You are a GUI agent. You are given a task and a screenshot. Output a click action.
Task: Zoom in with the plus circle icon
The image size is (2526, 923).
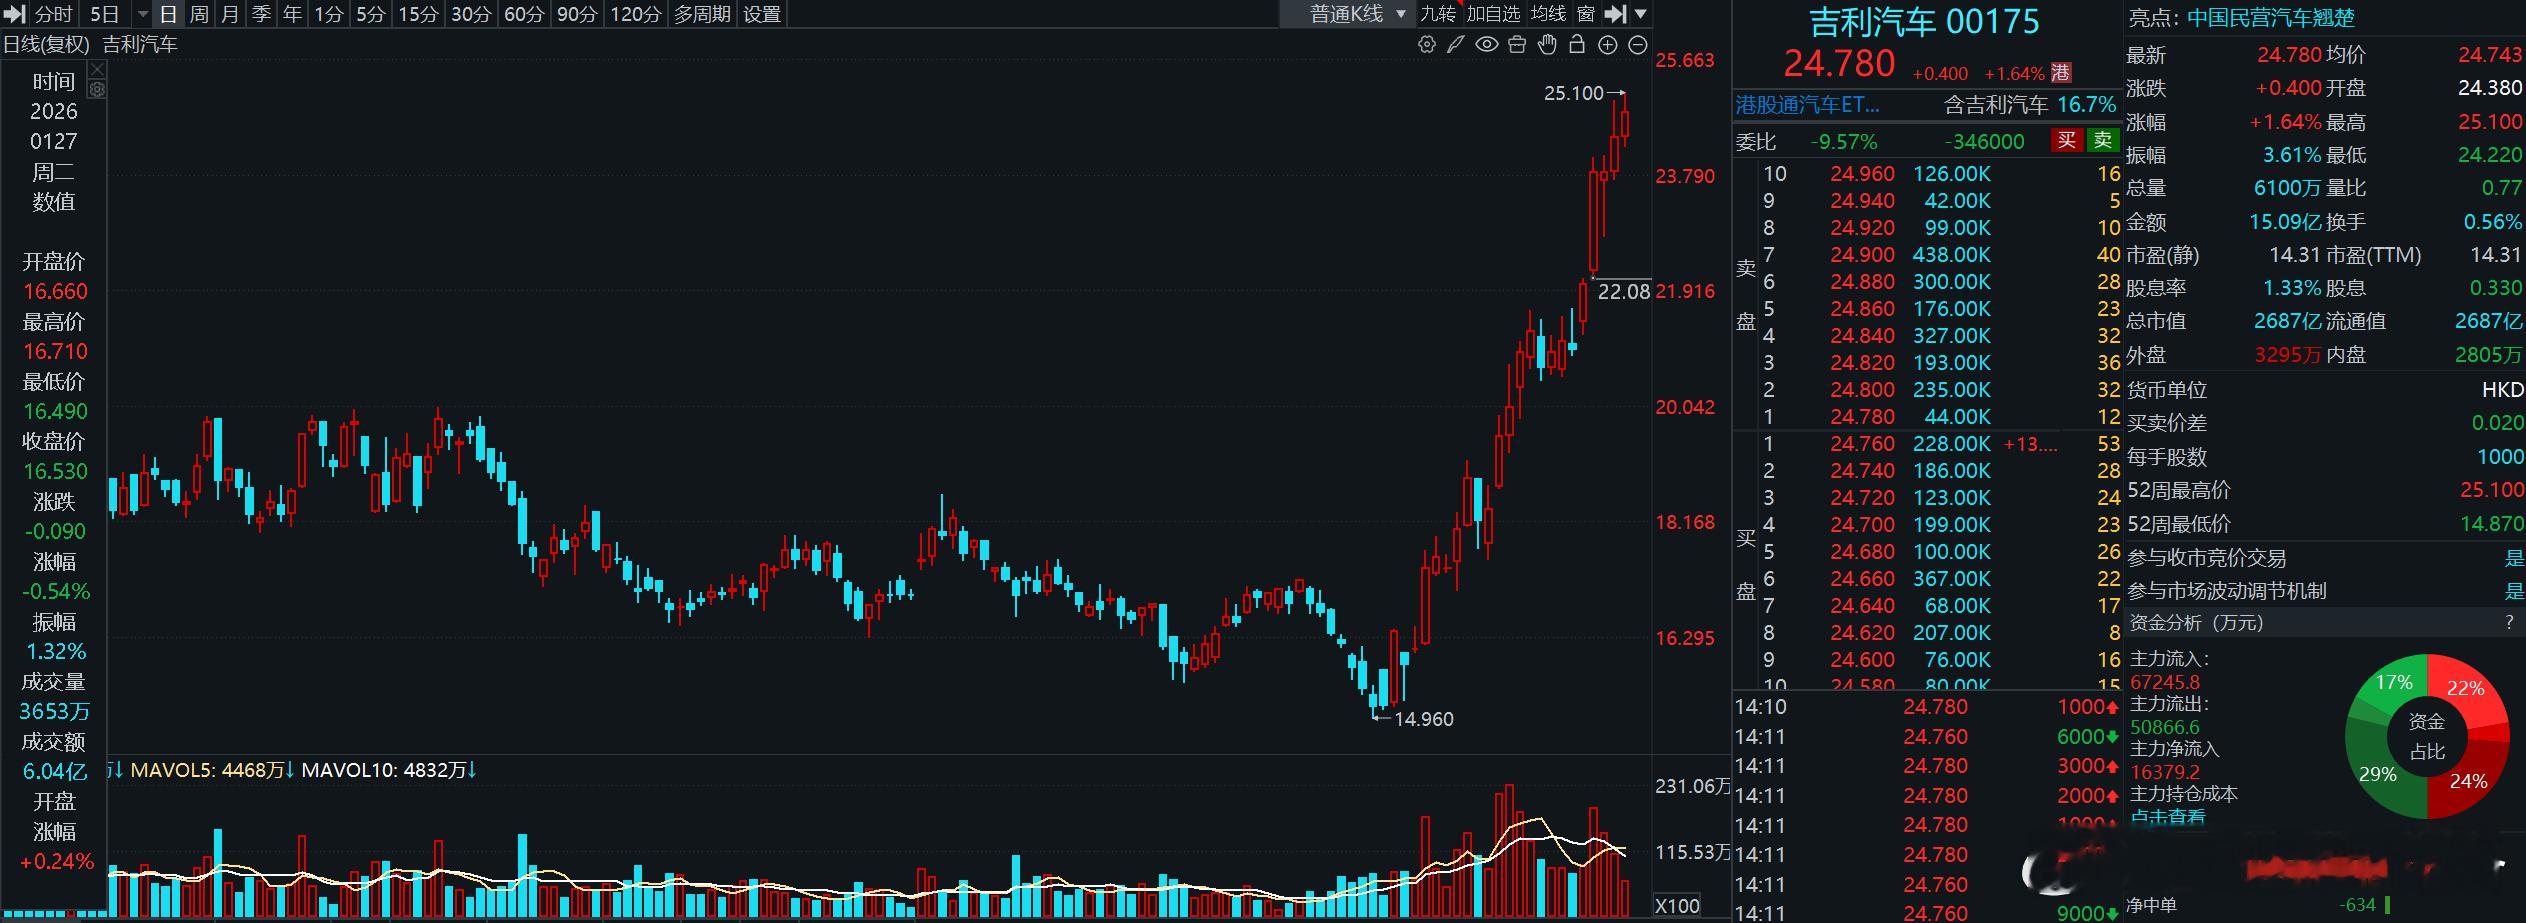click(1608, 44)
